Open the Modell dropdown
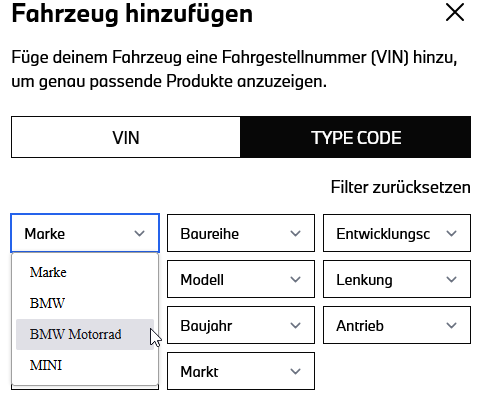Screen dimensions: 485x406 click(x=241, y=279)
